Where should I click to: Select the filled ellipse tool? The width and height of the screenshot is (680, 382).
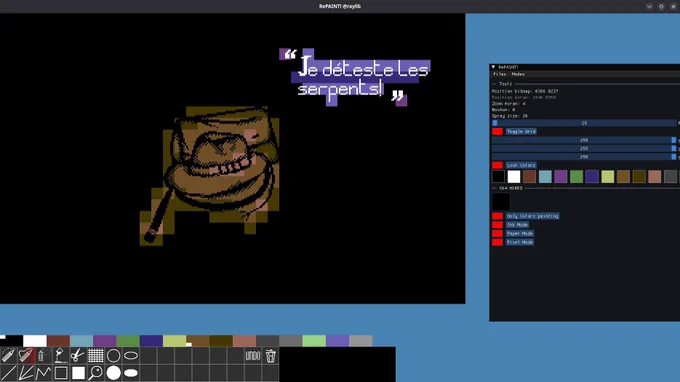(131, 373)
